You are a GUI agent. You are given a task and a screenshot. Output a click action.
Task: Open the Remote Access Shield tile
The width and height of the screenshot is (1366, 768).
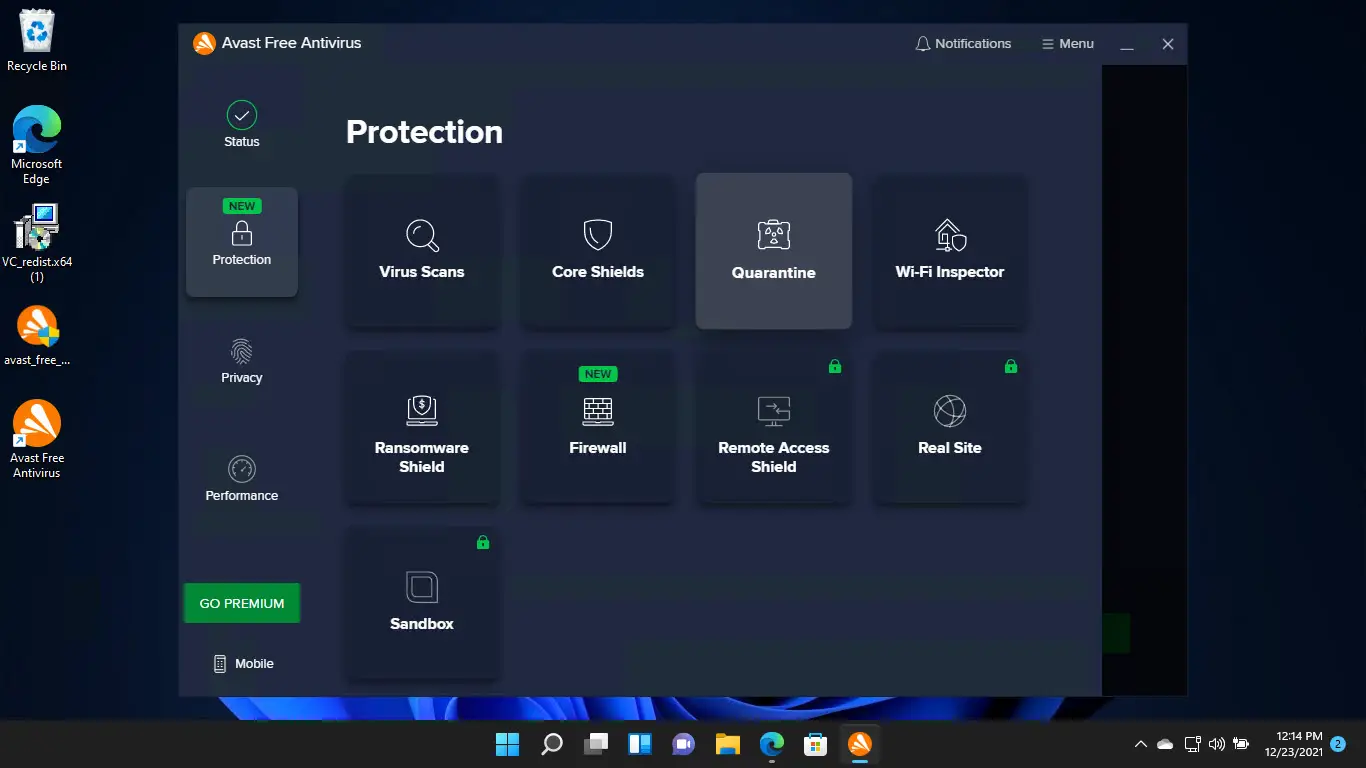[x=774, y=427]
